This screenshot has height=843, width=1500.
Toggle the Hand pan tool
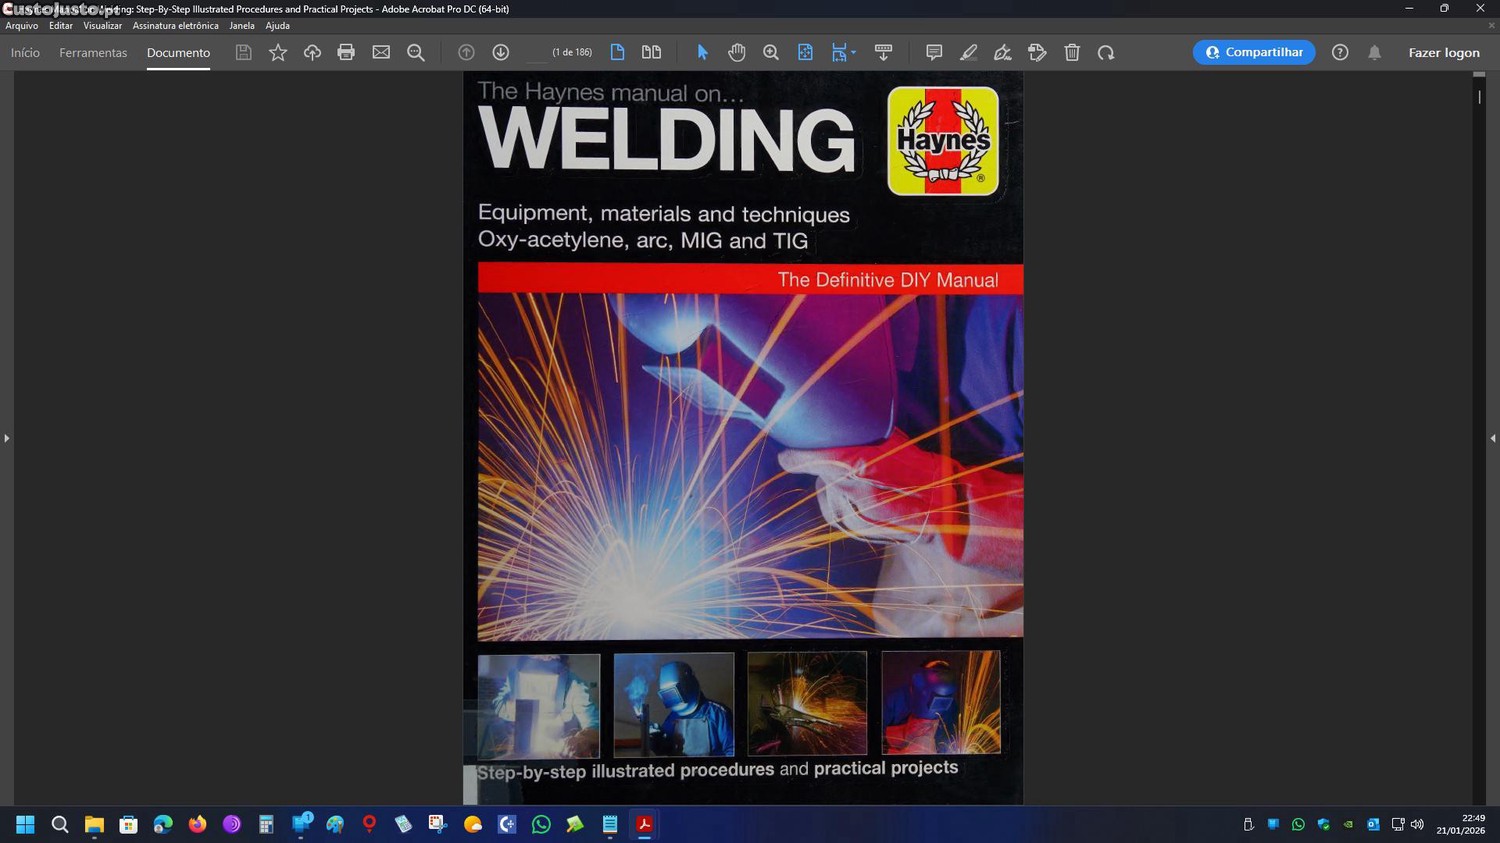click(x=737, y=52)
